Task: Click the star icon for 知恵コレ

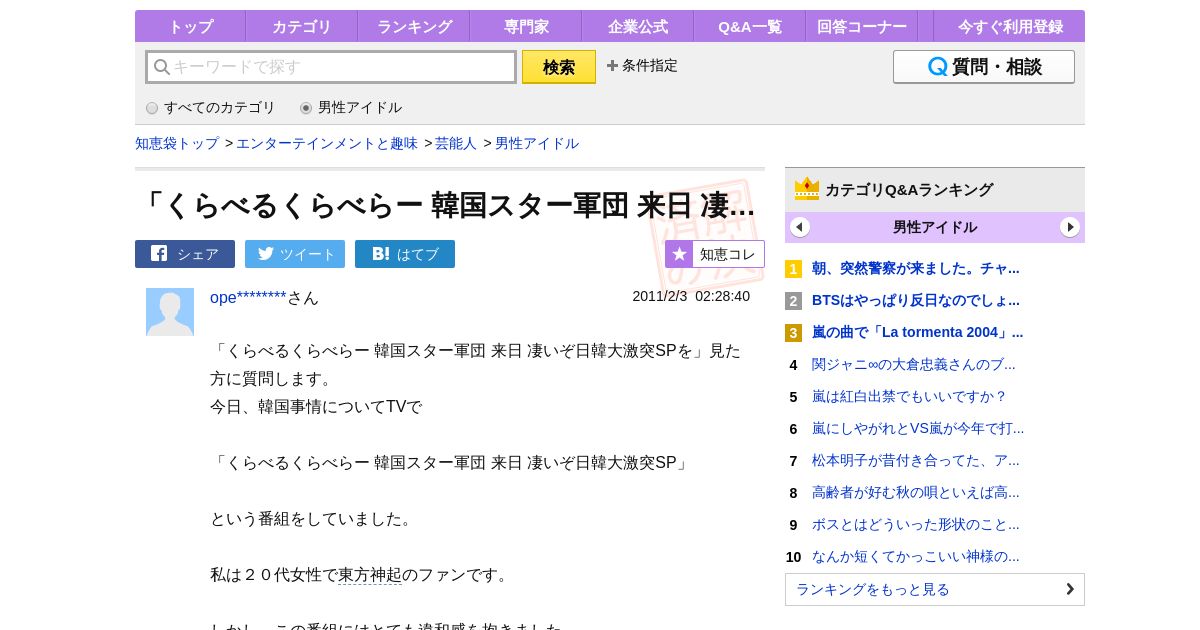Action: [679, 254]
